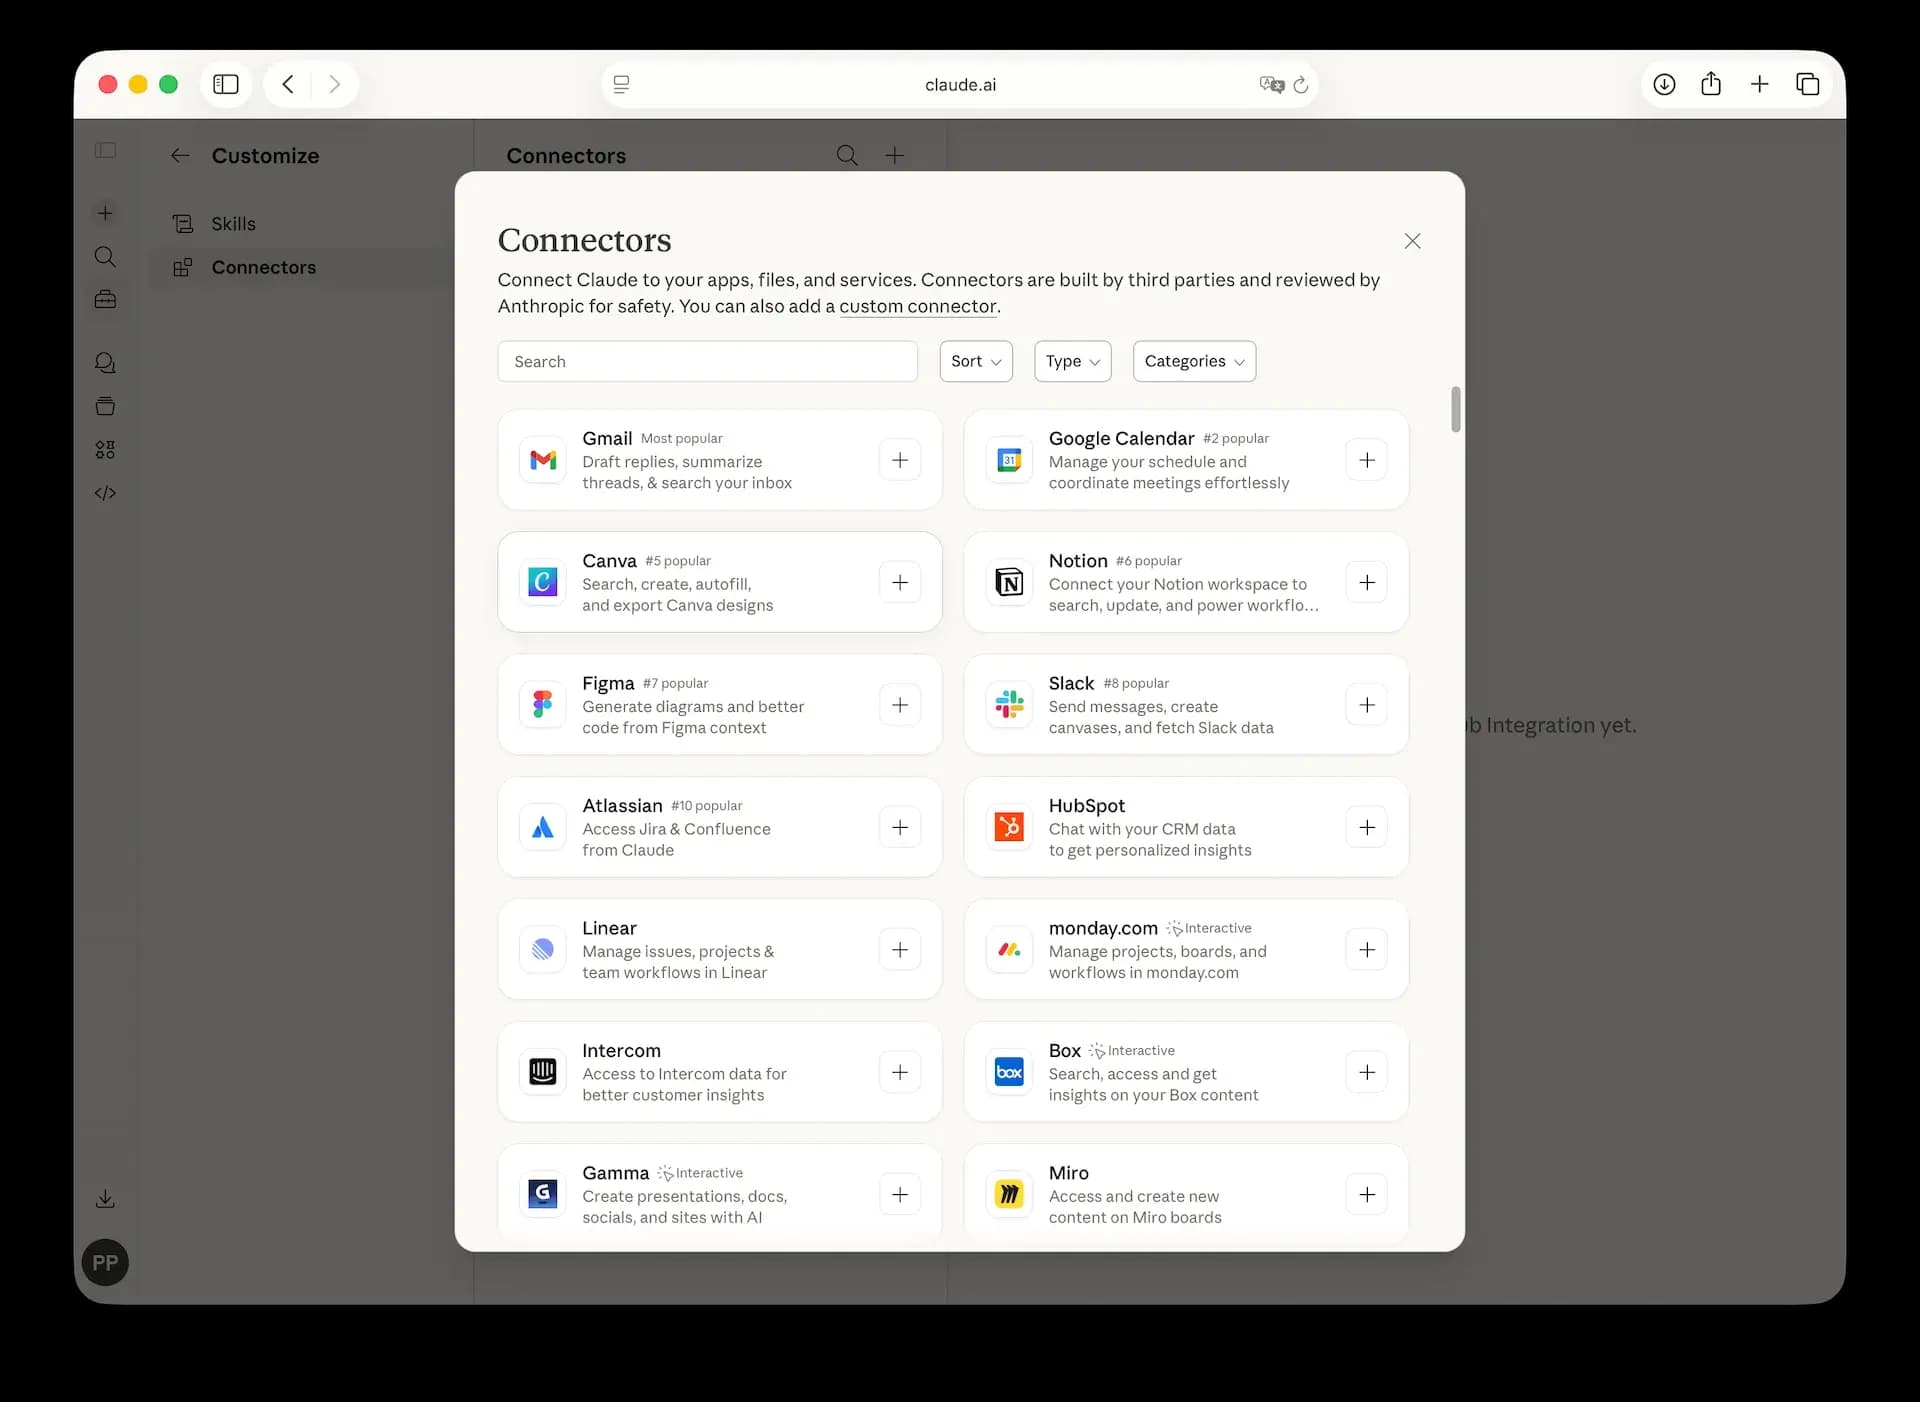Click the HubSpot logo icon
The width and height of the screenshot is (1920, 1402).
click(1009, 827)
